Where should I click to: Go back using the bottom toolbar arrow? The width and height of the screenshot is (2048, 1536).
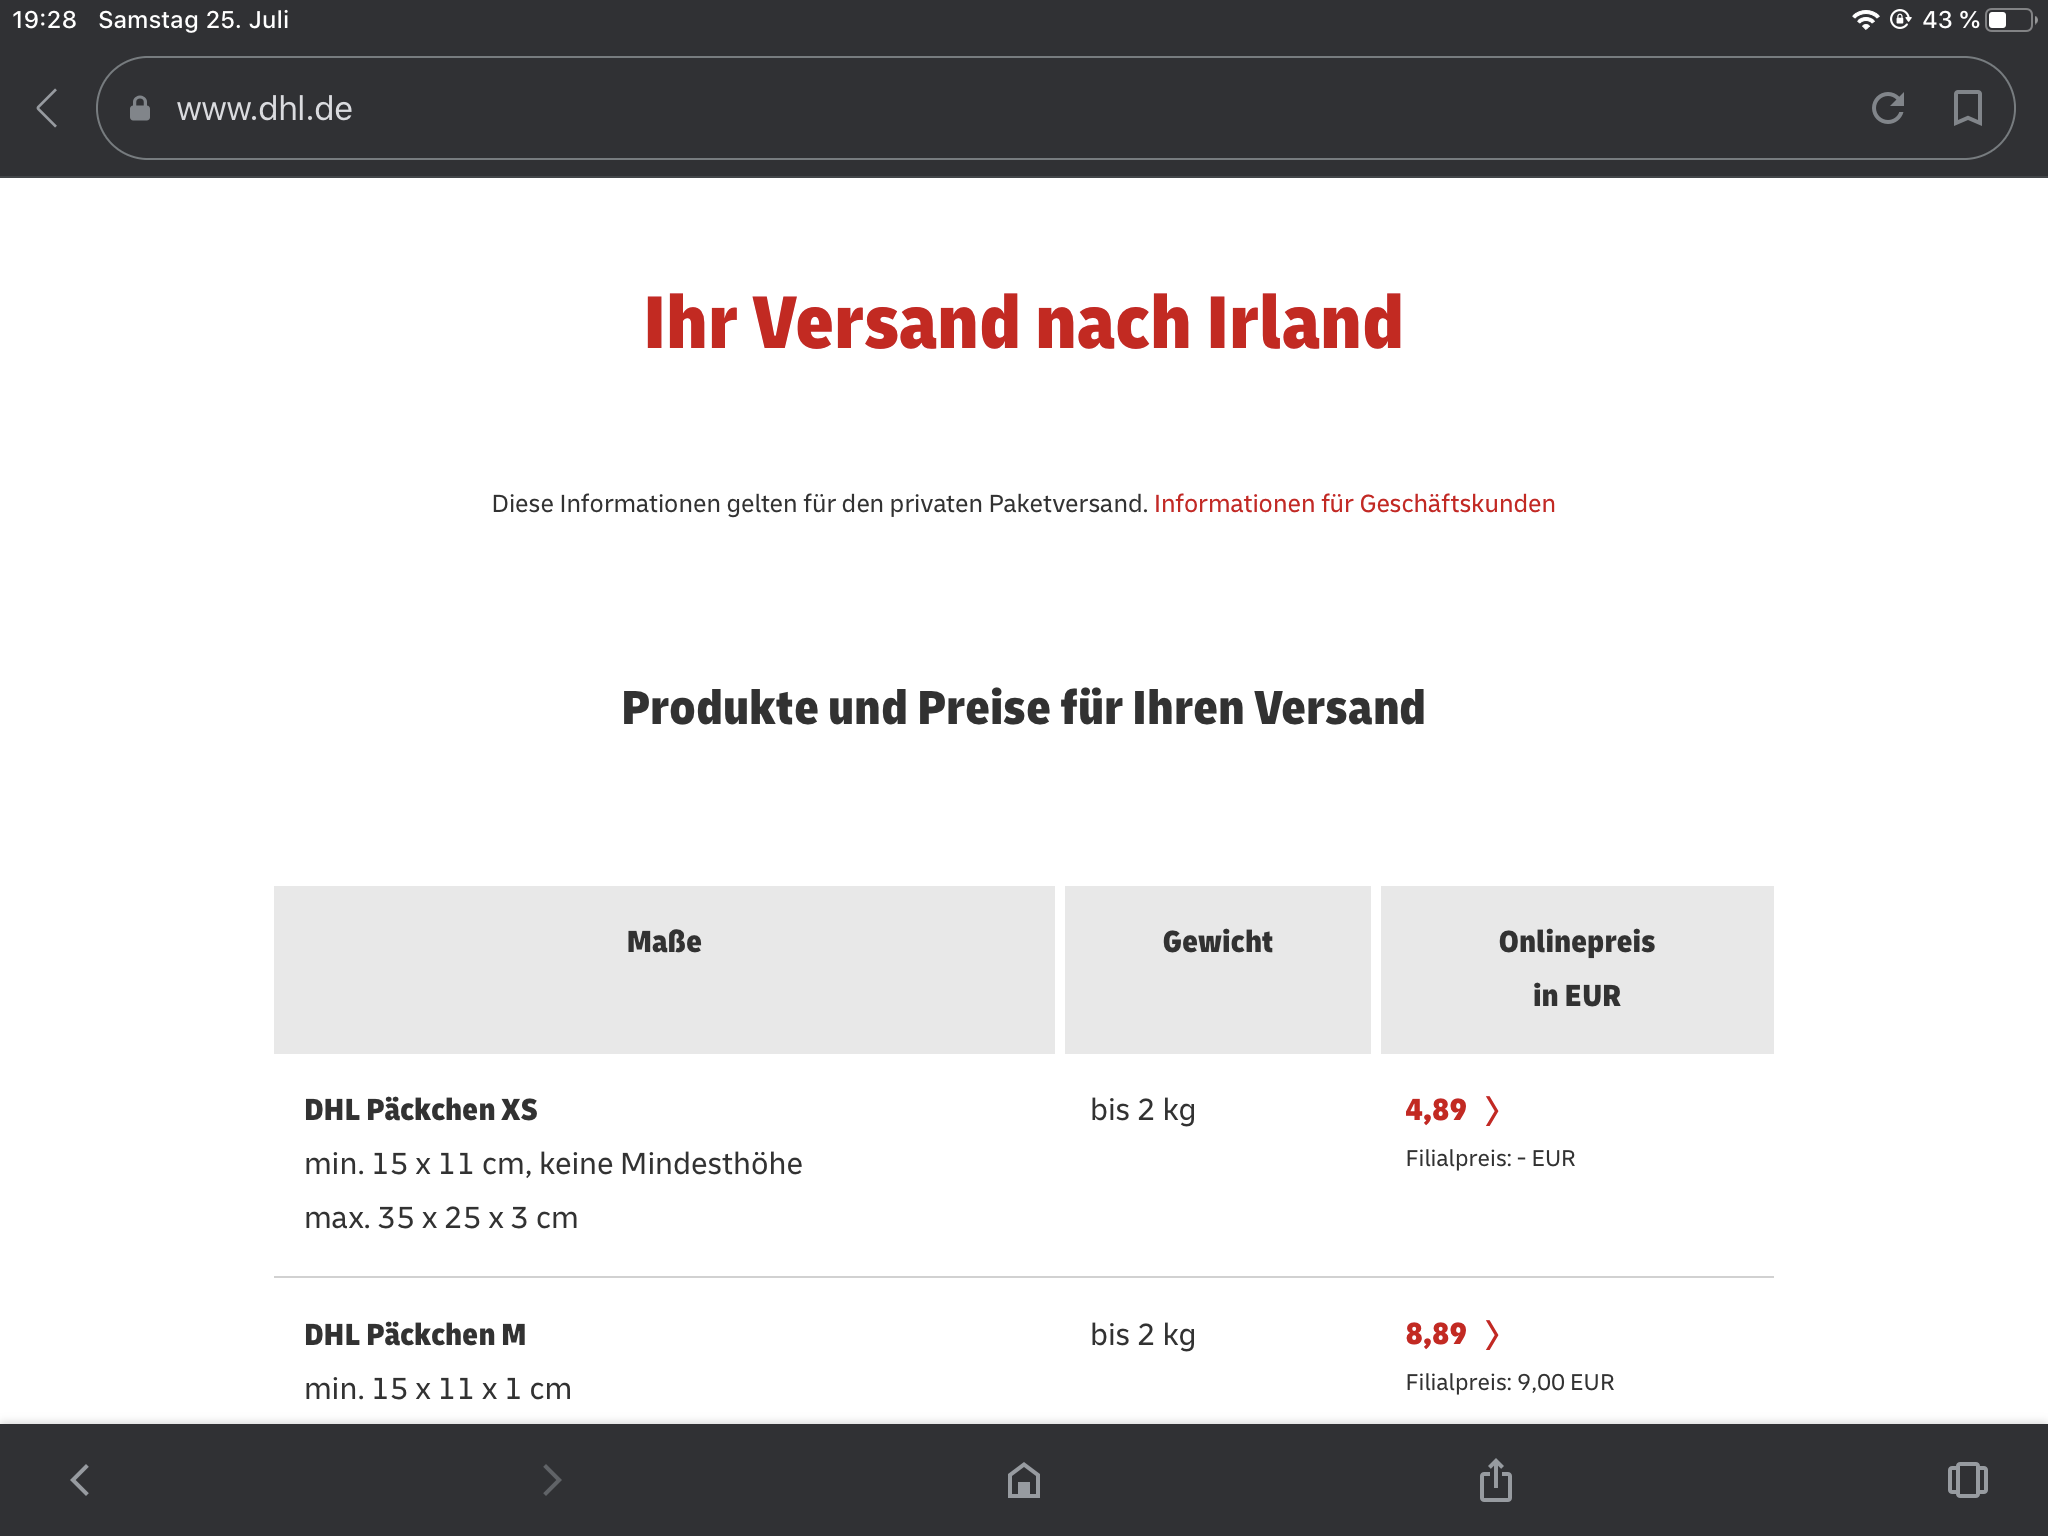point(80,1480)
